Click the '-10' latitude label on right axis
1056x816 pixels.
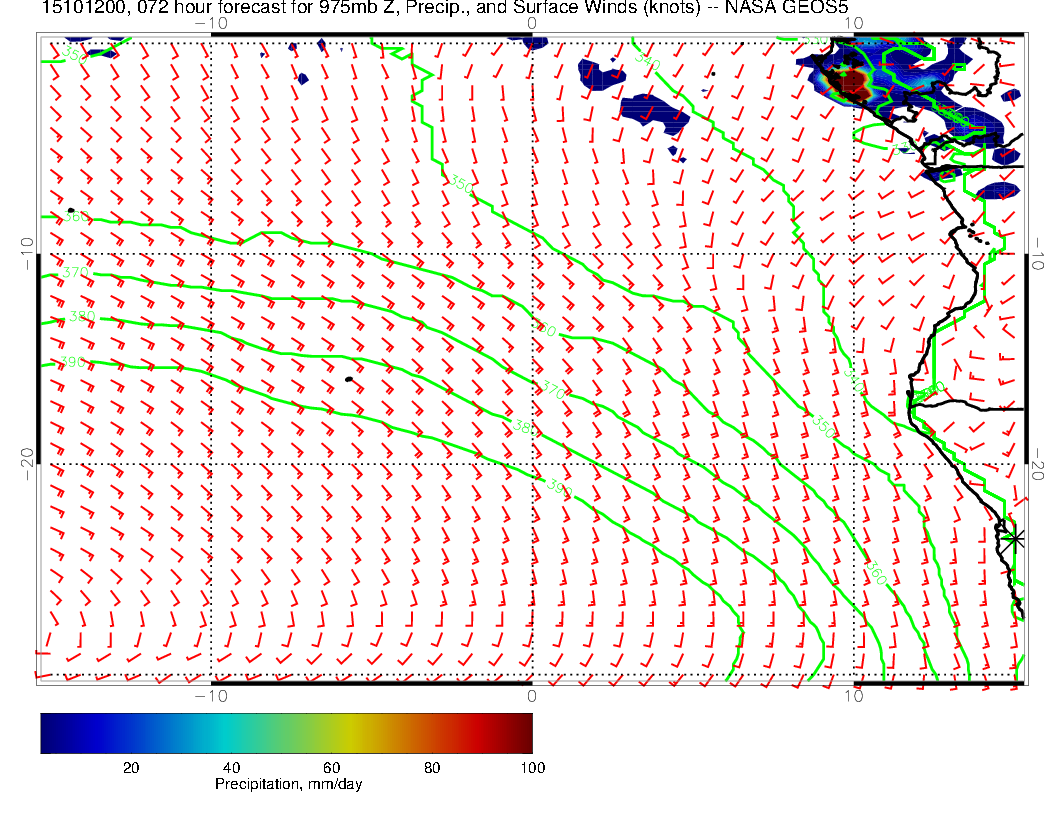pyautogui.click(x=1039, y=248)
